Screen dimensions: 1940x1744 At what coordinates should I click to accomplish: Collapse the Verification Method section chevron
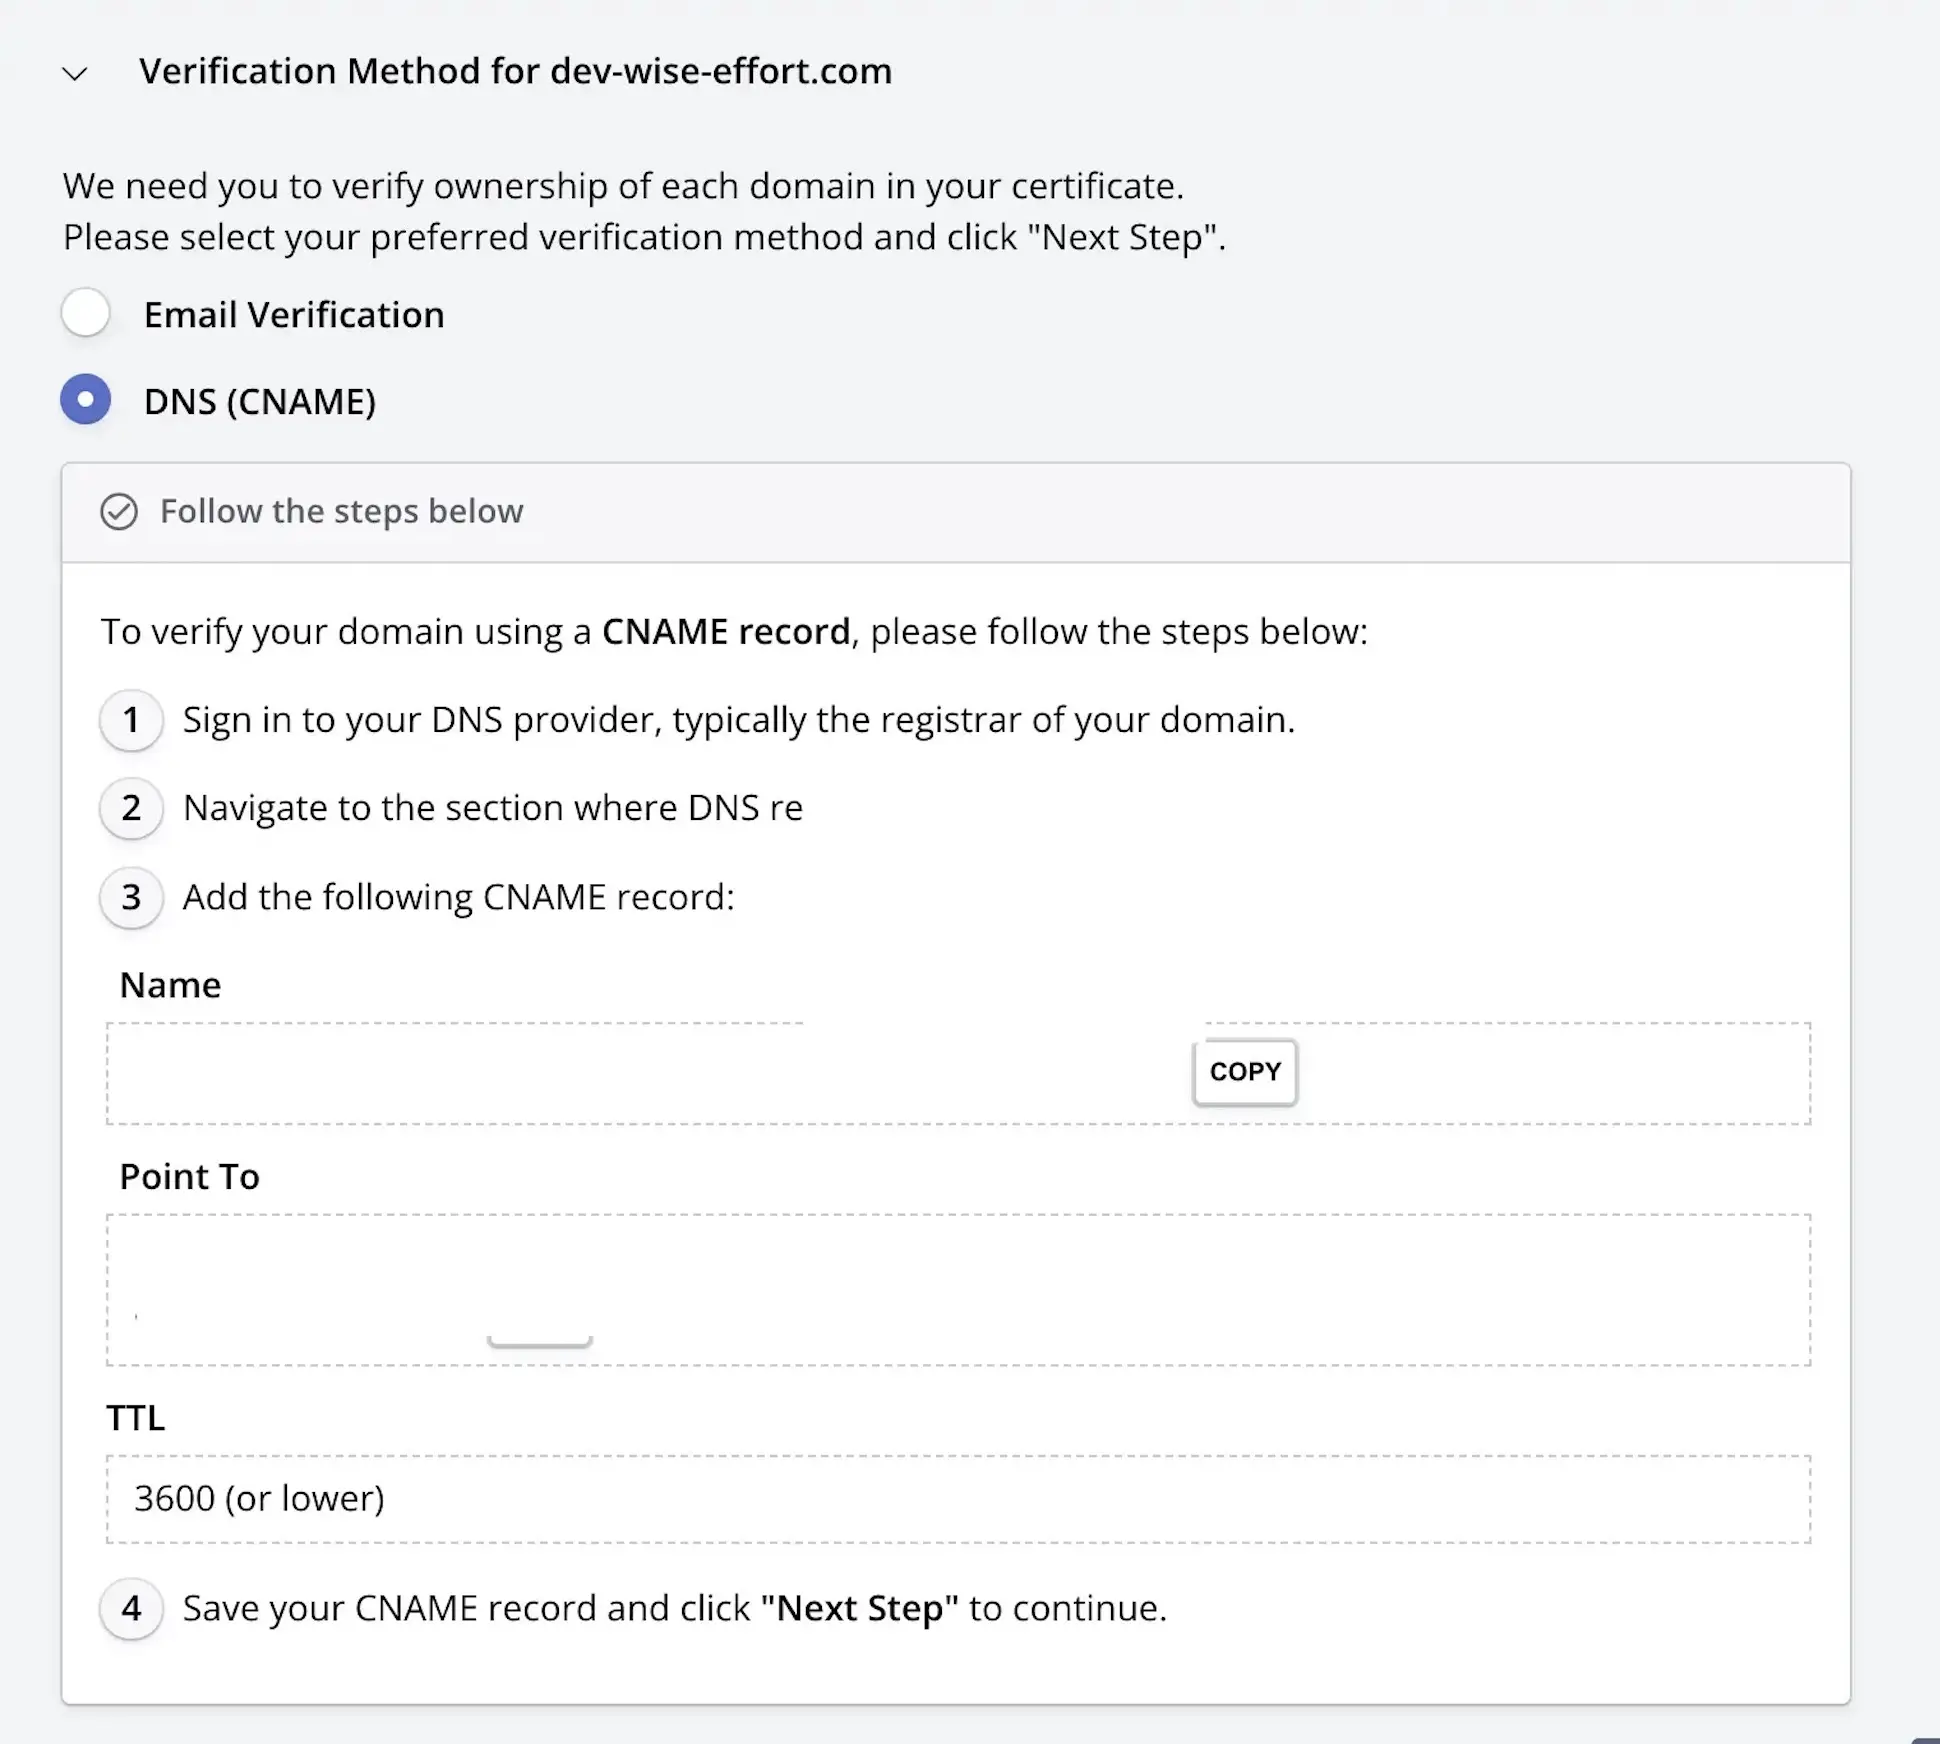pyautogui.click(x=75, y=73)
